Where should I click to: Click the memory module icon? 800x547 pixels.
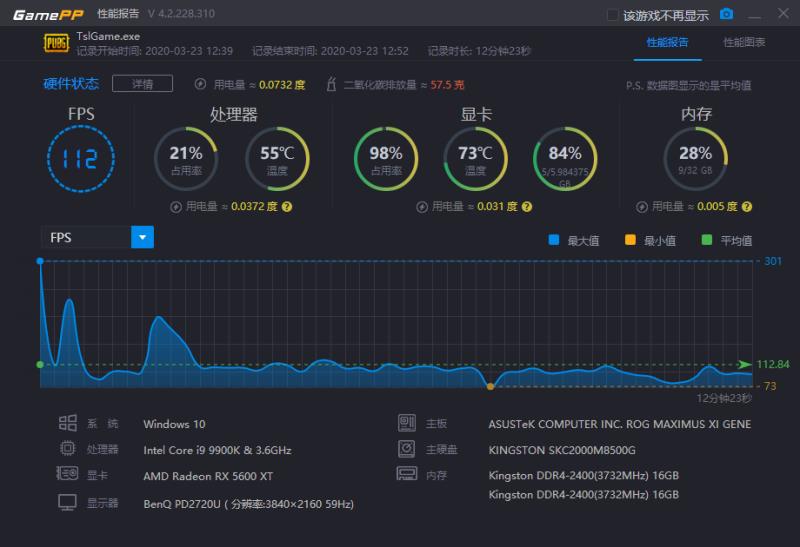407,474
